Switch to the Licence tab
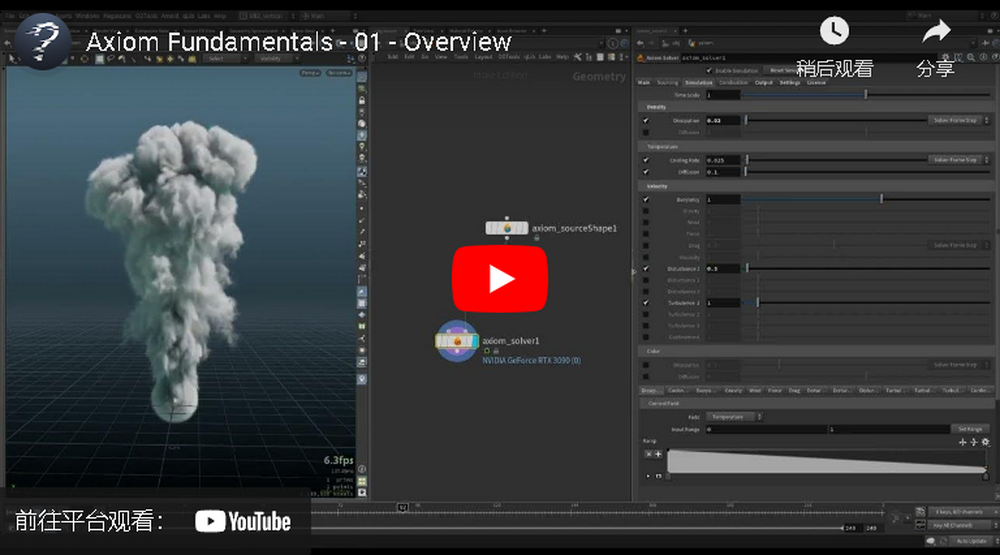The image size is (1000, 555). (x=816, y=83)
